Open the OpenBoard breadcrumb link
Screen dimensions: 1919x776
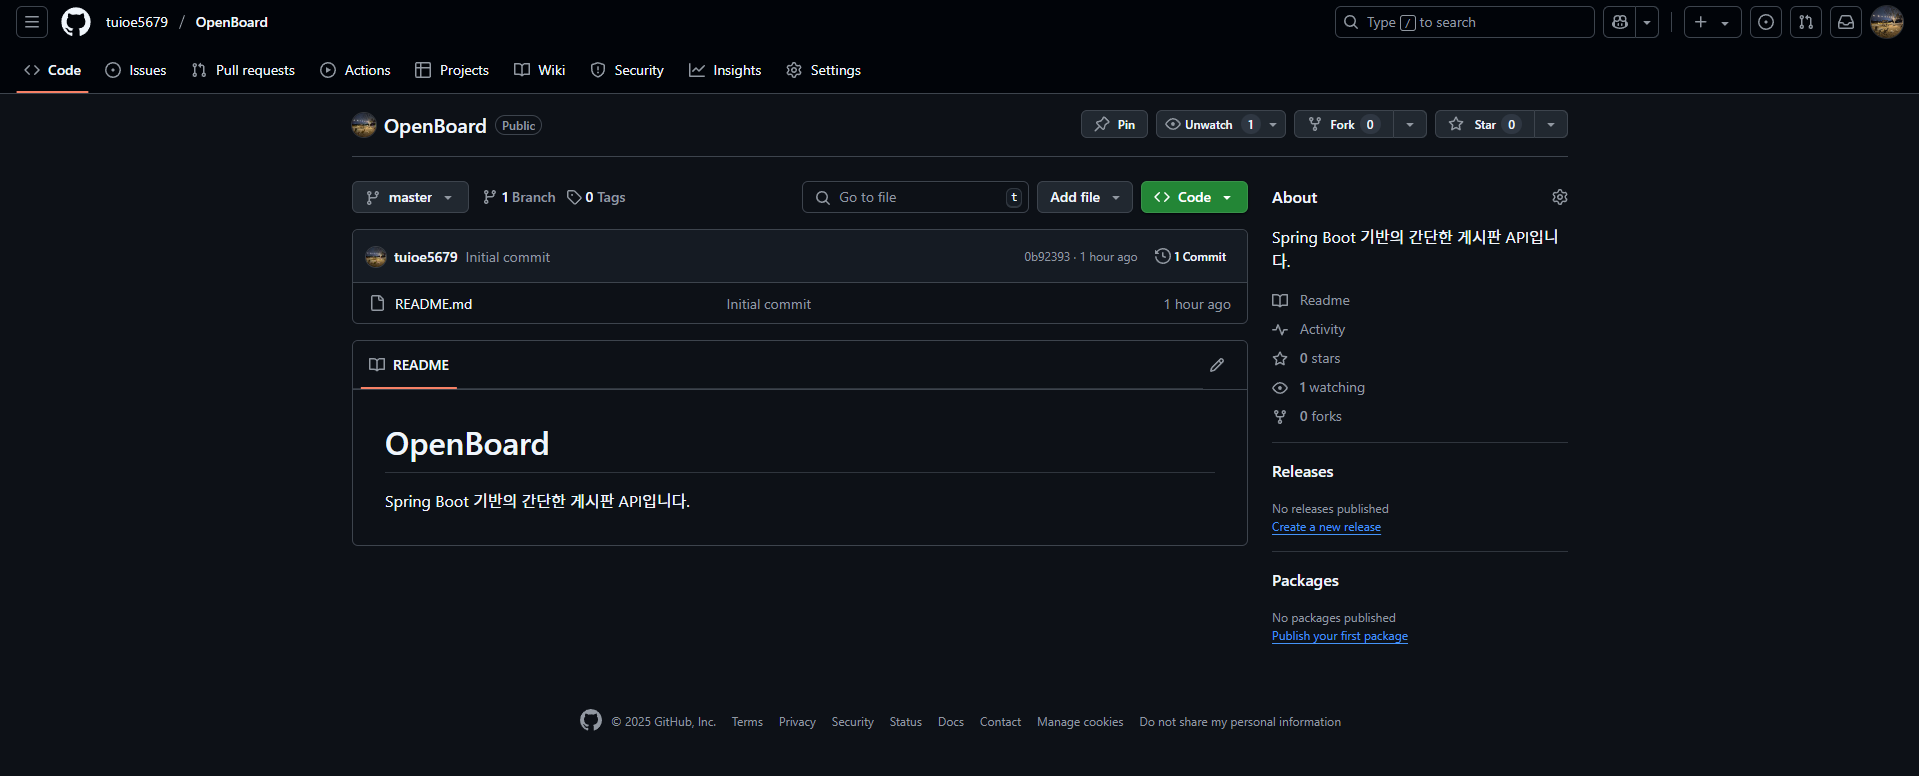tap(231, 22)
